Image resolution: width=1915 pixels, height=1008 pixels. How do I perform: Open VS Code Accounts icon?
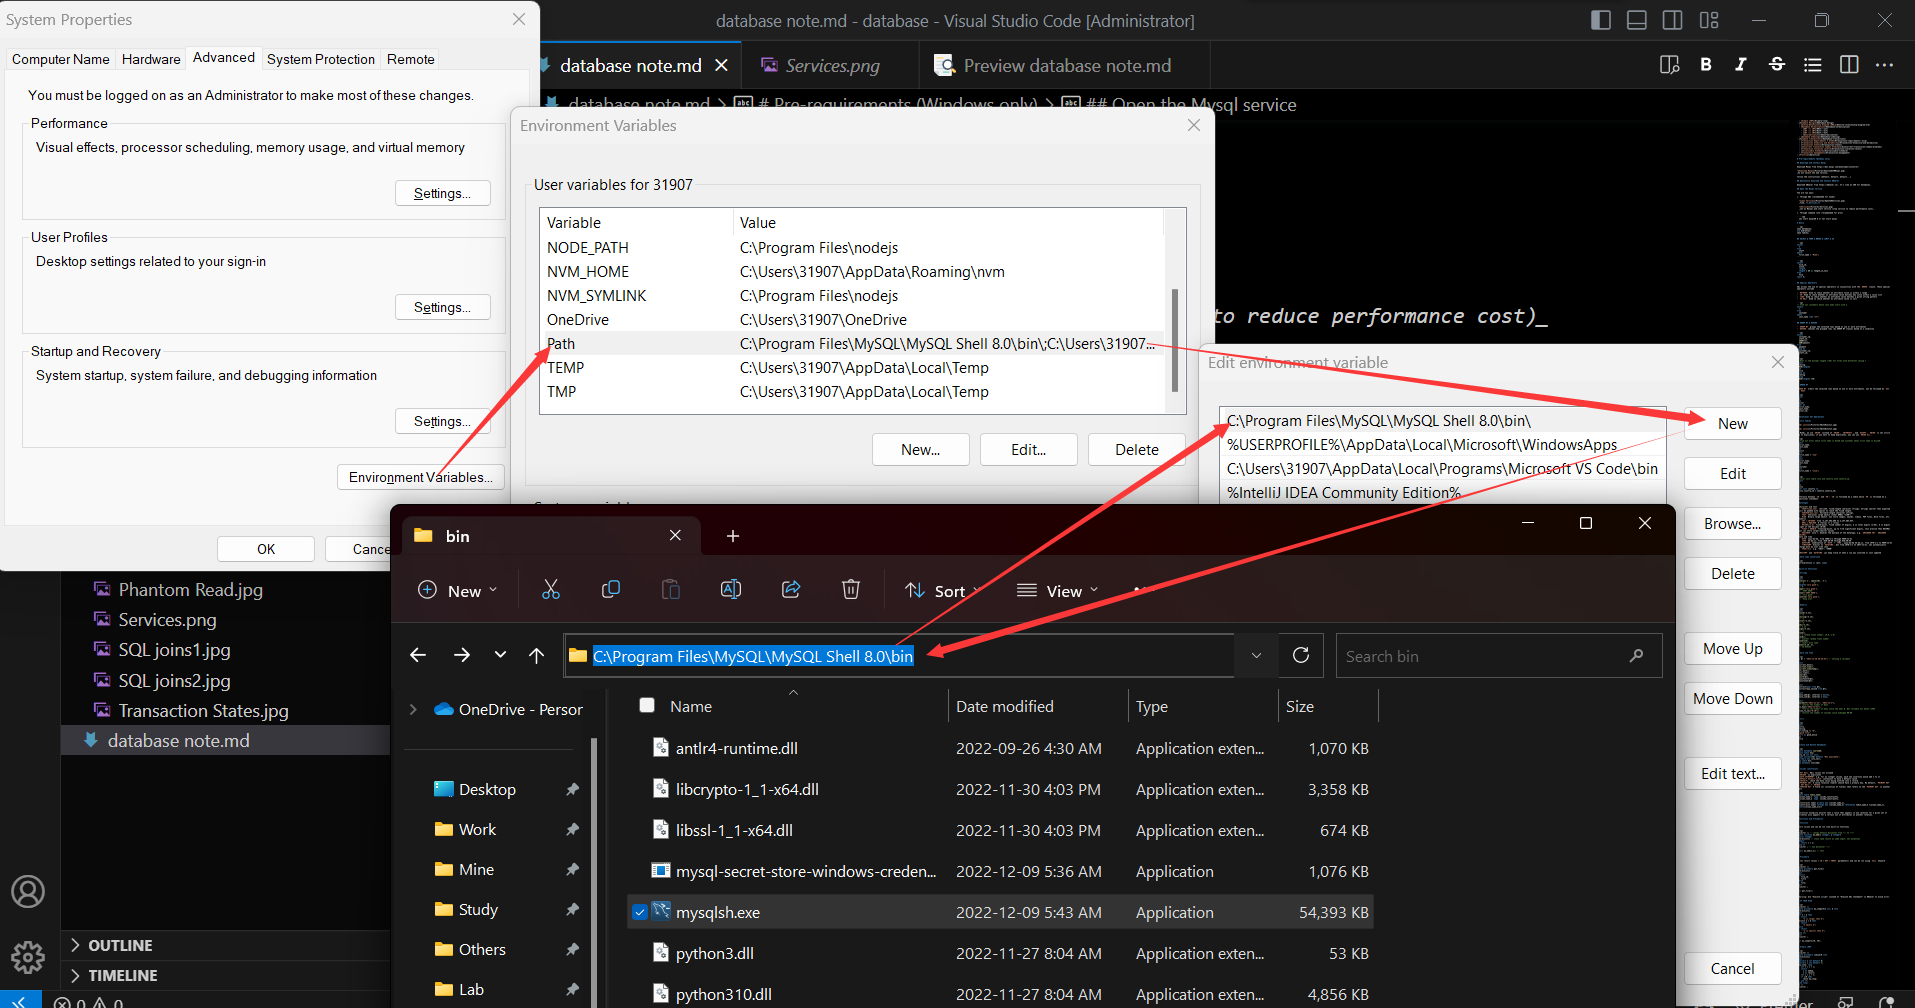(x=28, y=891)
